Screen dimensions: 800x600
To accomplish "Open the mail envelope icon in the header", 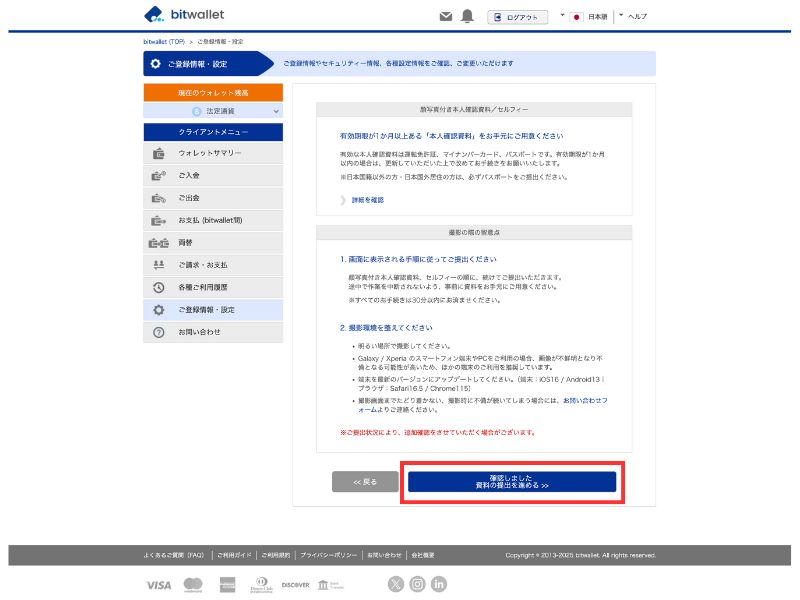I will pyautogui.click(x=444, y=15).
